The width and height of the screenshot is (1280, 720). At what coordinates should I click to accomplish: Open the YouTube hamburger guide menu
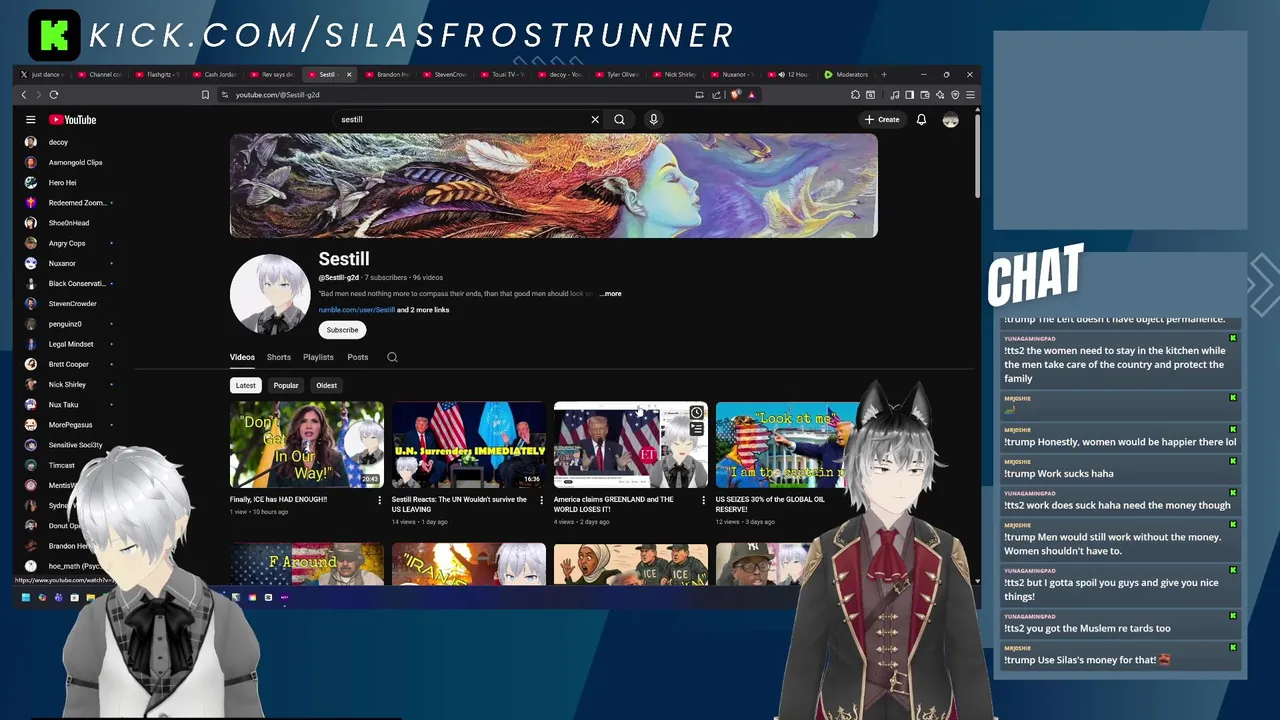[x=31, y=119]
